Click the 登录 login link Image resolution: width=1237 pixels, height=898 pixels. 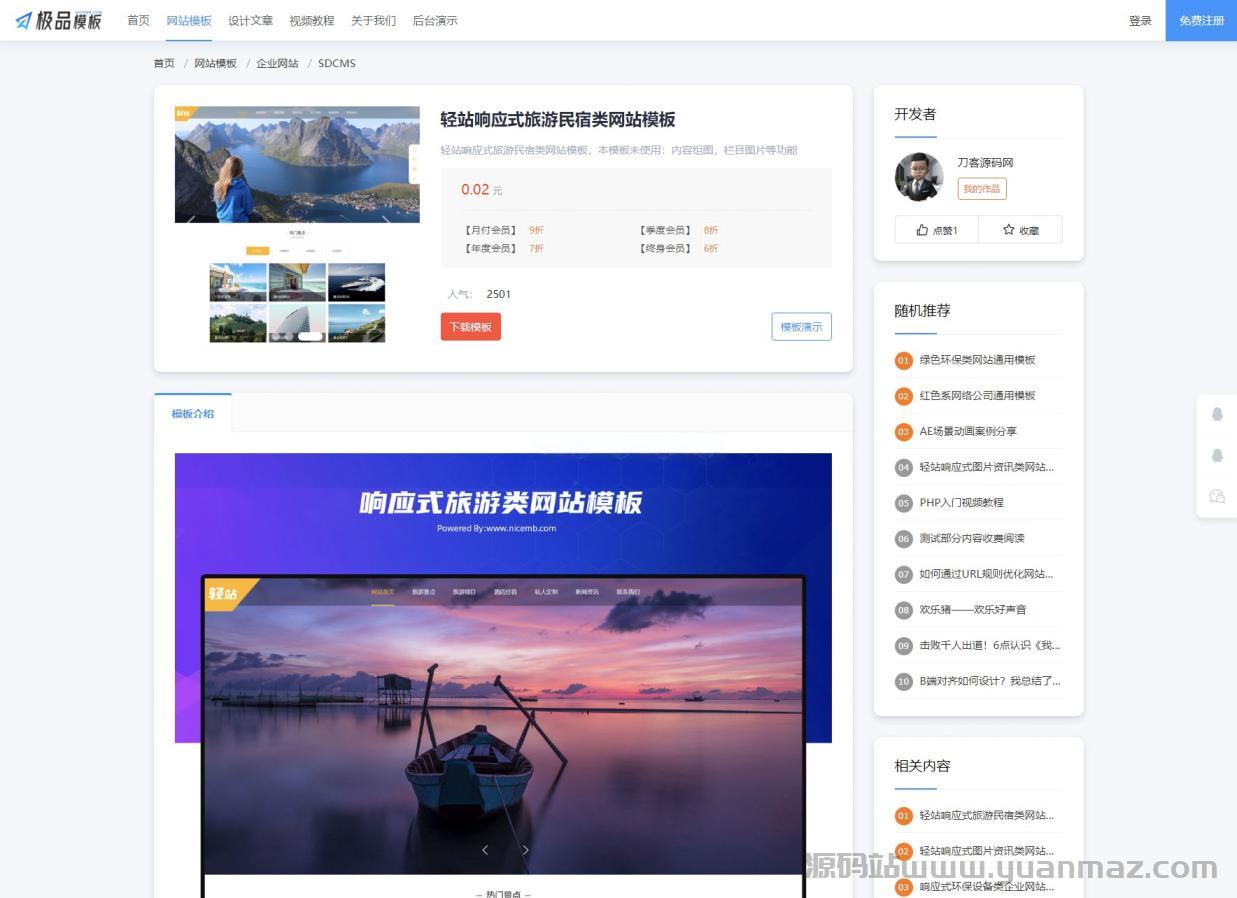click(x=1140, y=20)
